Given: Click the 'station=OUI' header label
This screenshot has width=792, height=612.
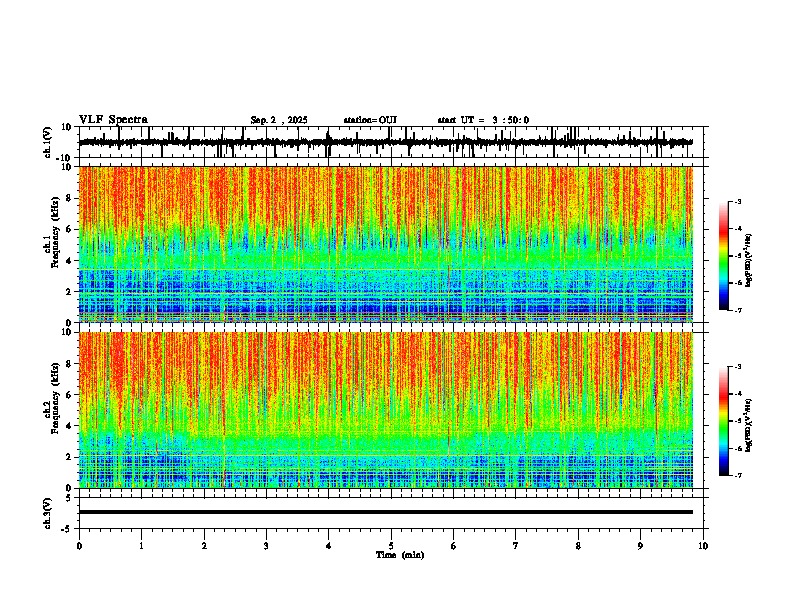Looking at the screenshot, I should [370, 120].
